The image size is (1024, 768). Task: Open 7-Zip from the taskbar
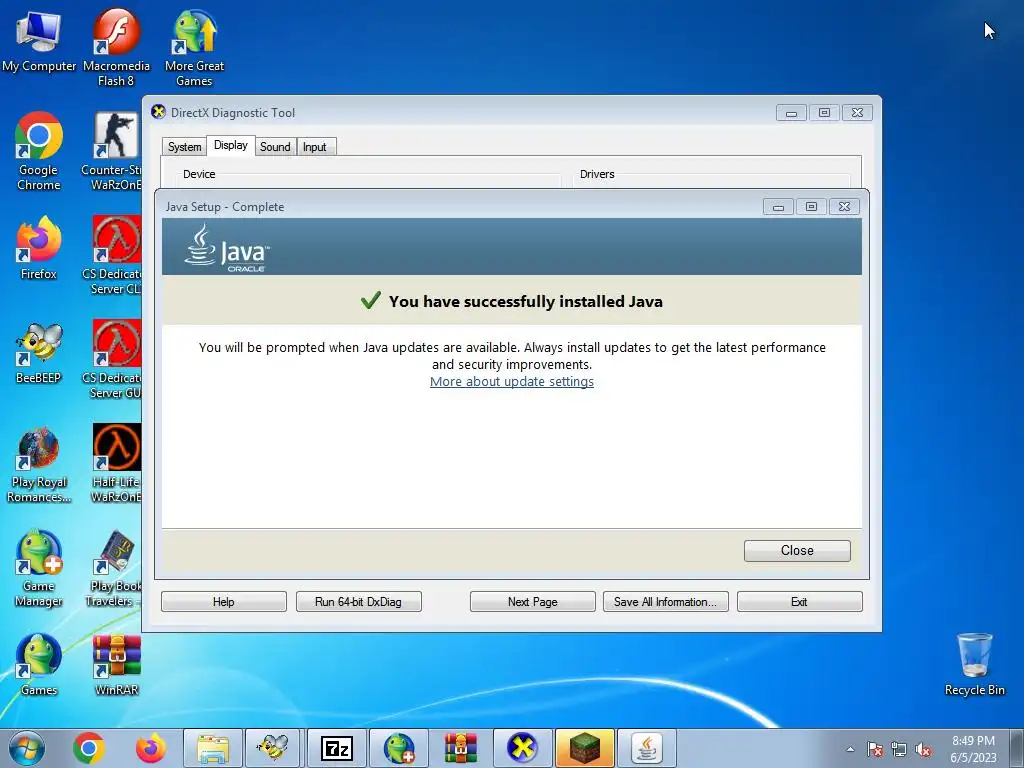[x=337, y=748]
